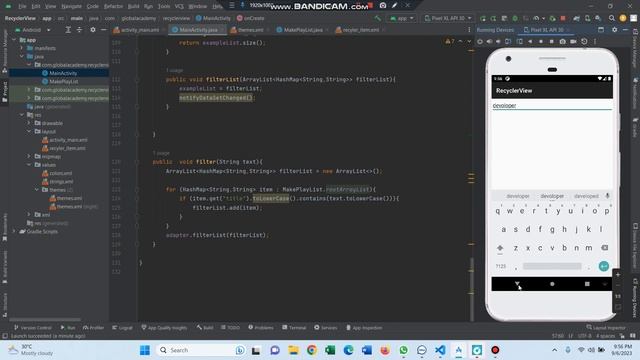Expand the manifests folder
The image size is (640, 360).
(22, 48)
